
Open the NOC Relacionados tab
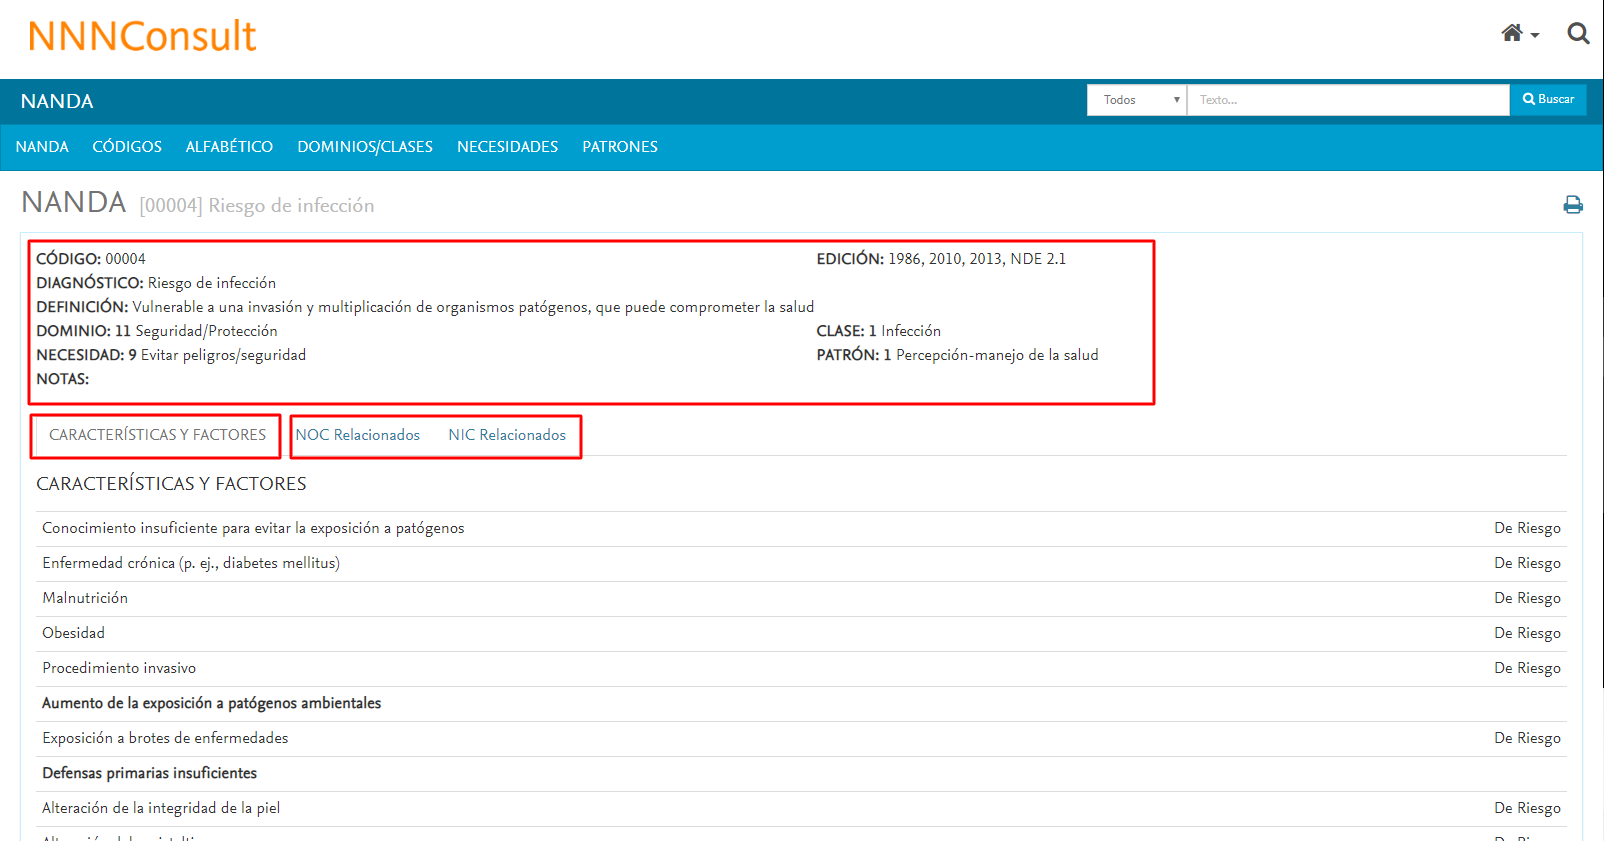click(x=357, y=435)
